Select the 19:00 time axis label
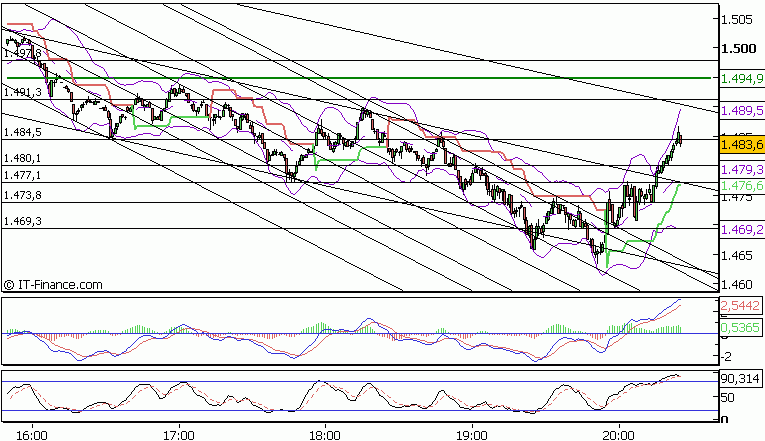 click(x=471, y=435)
